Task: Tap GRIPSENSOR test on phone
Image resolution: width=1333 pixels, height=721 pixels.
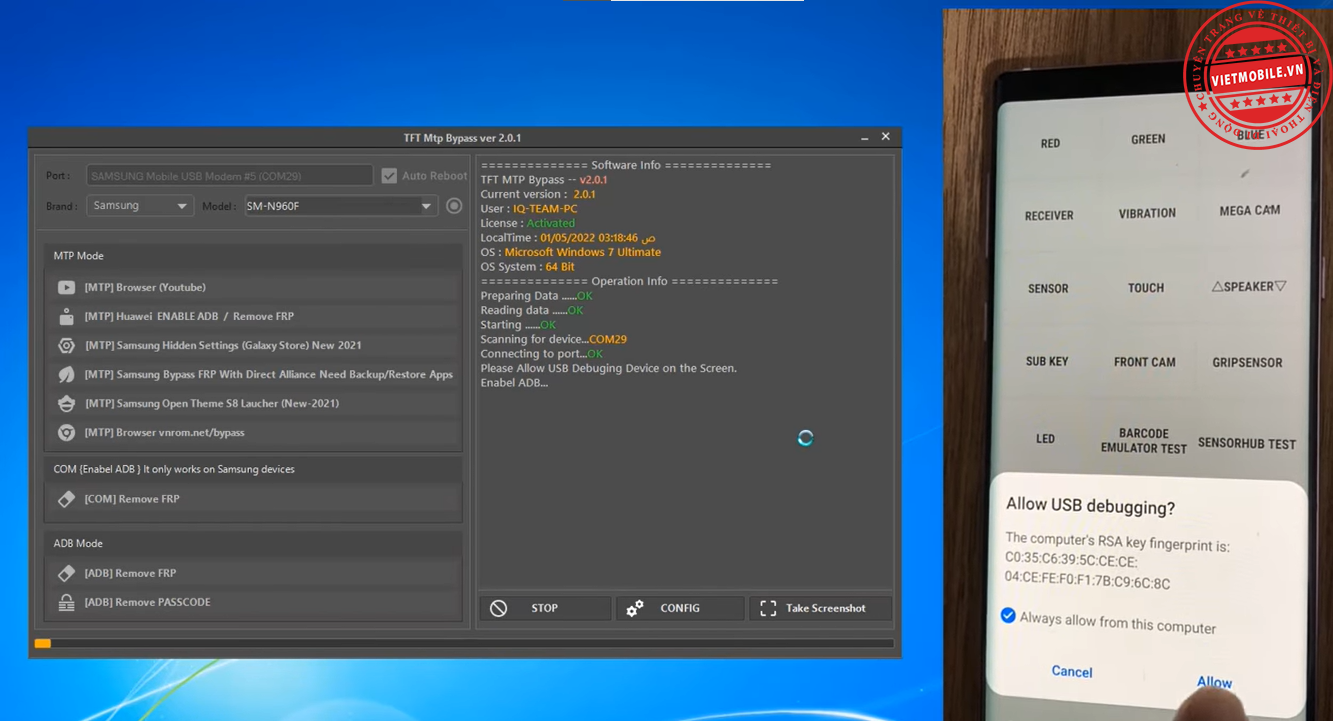Action: pyautogui.click(x=1247, y=363)
